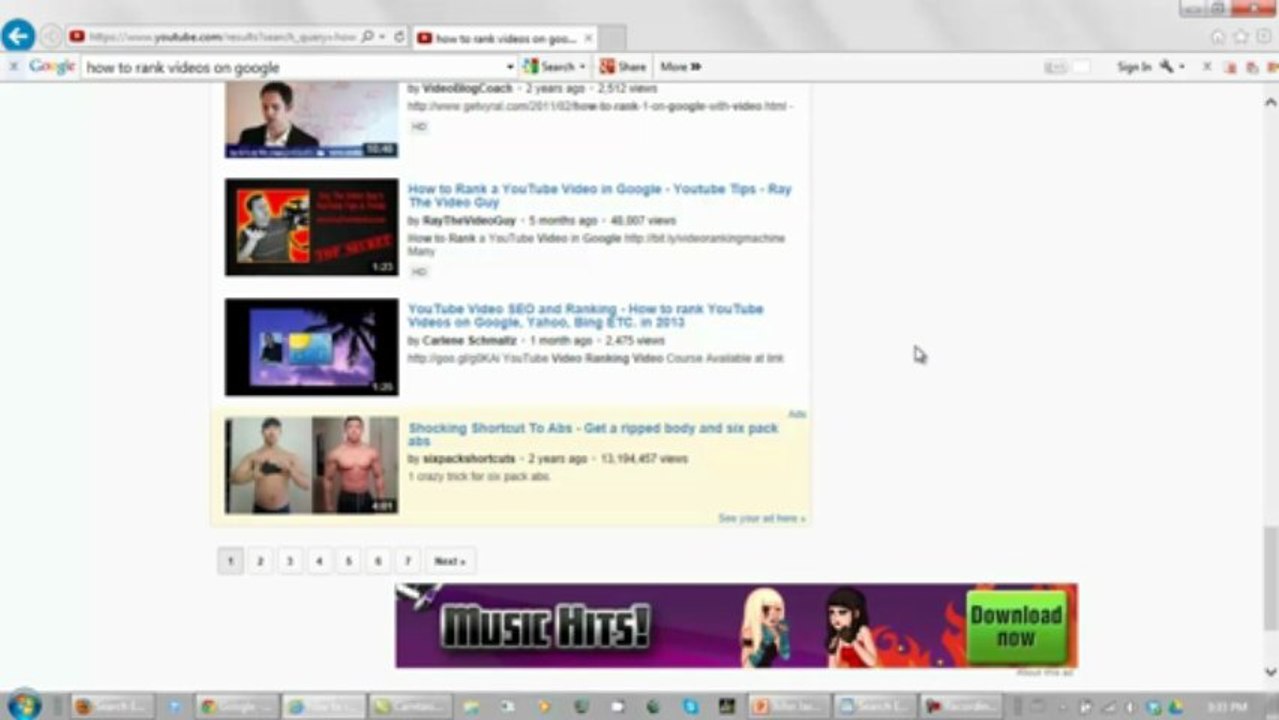This screenshot has height=720, width=1279.
Task: Click the current page 1 button
Action: (x=230, y=561)
